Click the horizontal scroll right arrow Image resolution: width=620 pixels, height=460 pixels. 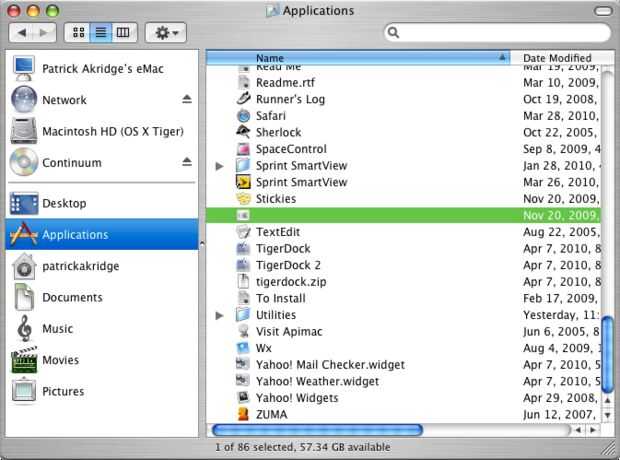click(x=593, y=430)
